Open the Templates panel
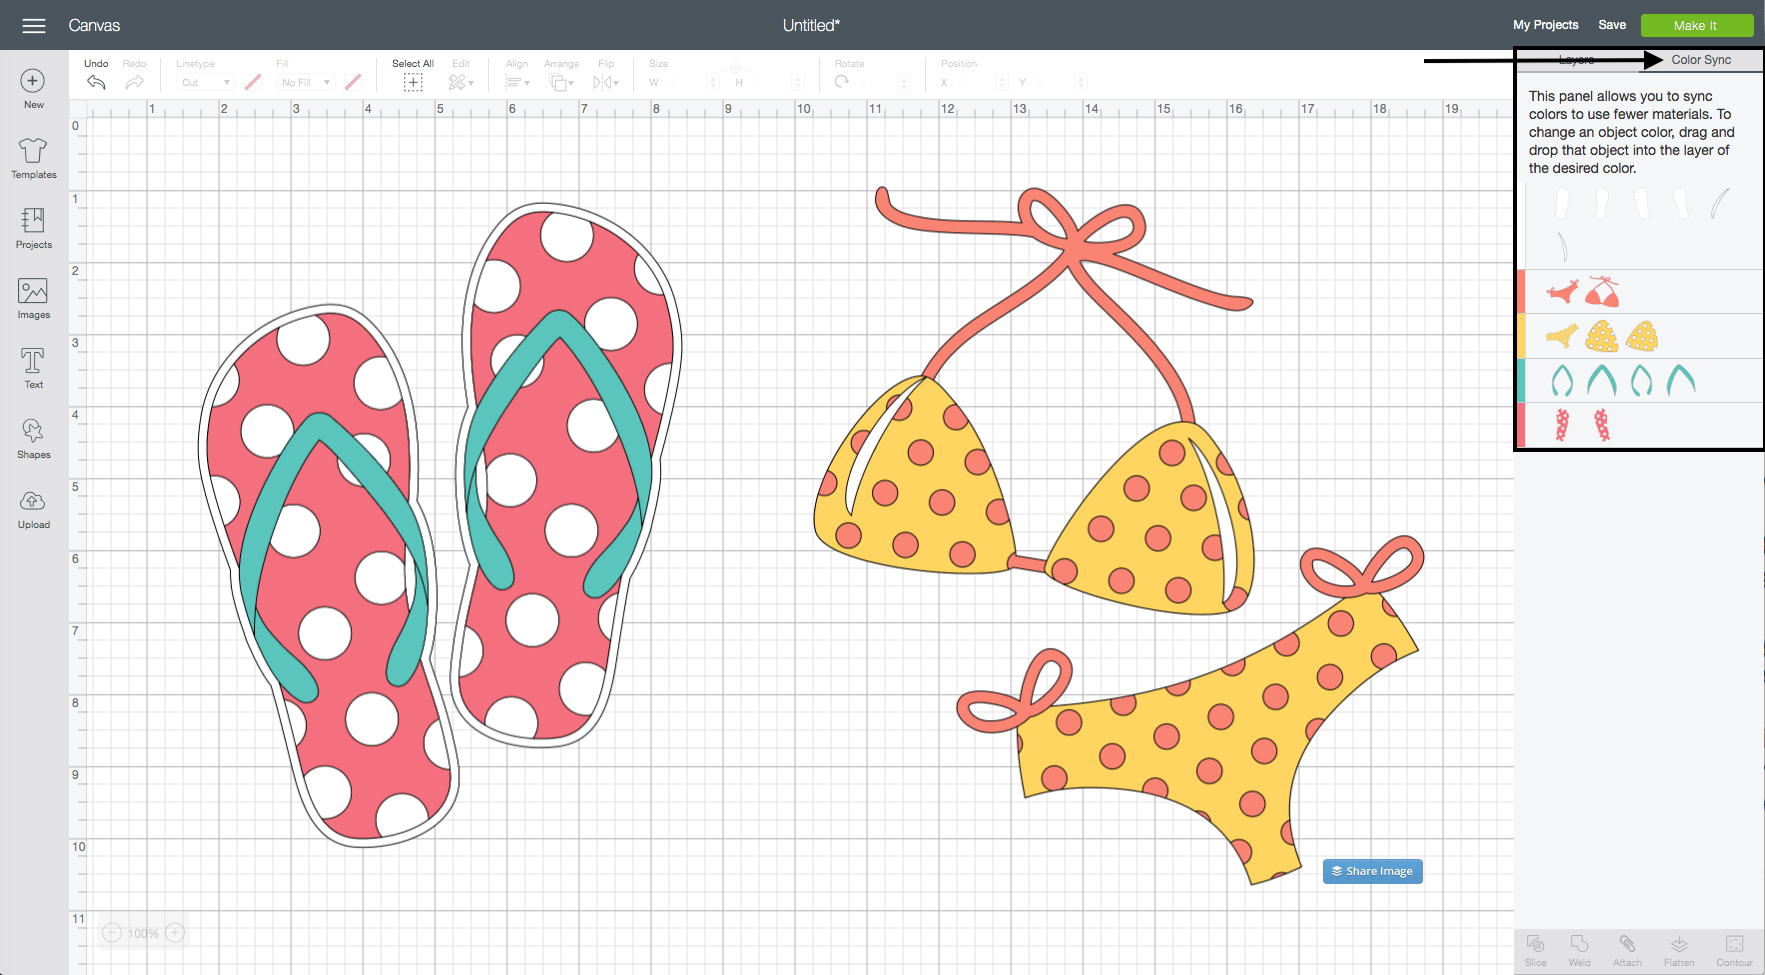The height and width of the screenshot is (975, 1765). click(x=33, y=152)
